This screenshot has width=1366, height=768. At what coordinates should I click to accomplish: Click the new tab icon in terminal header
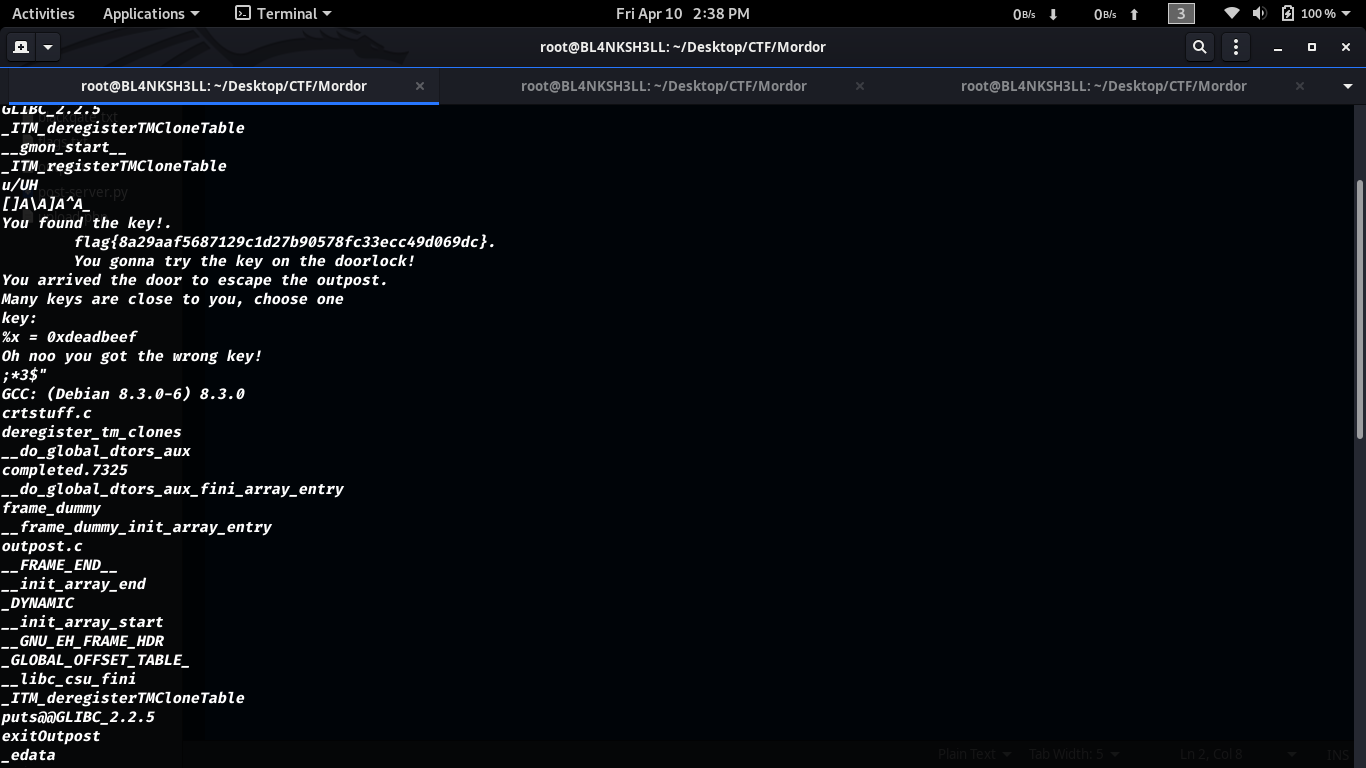pos(21,47)
